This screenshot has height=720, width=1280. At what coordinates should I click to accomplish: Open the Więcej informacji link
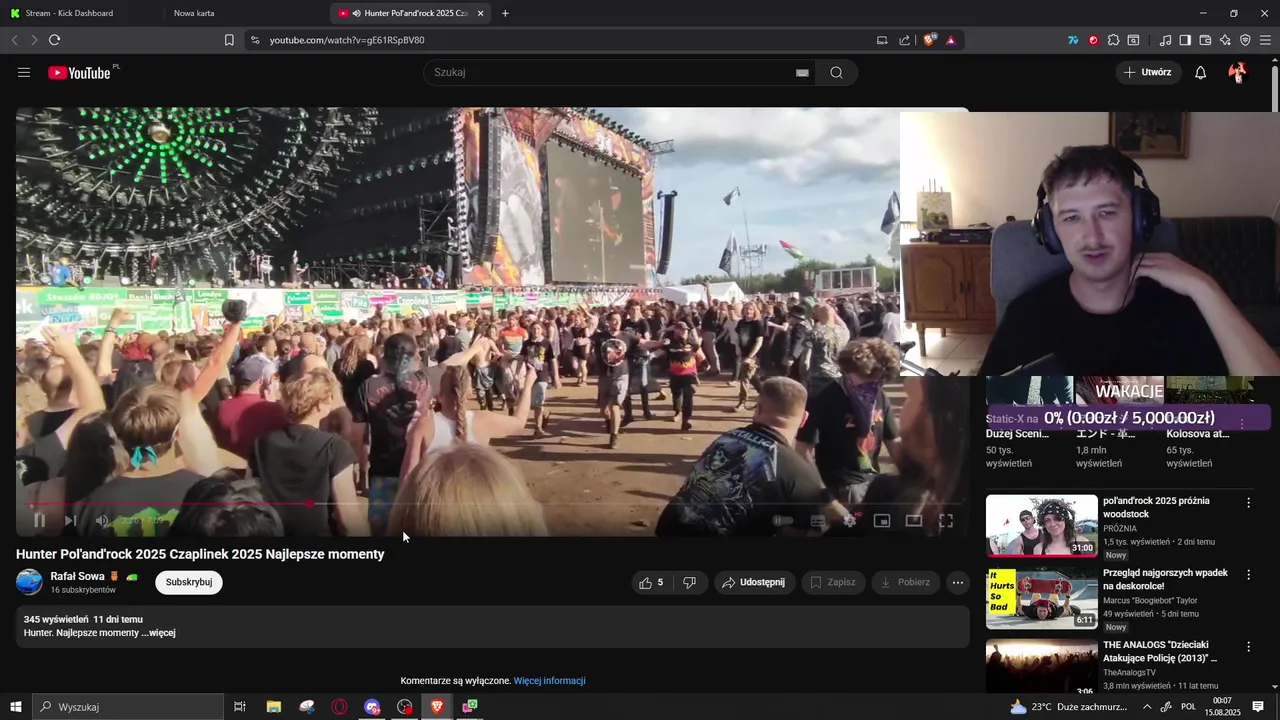pos(549,681)
